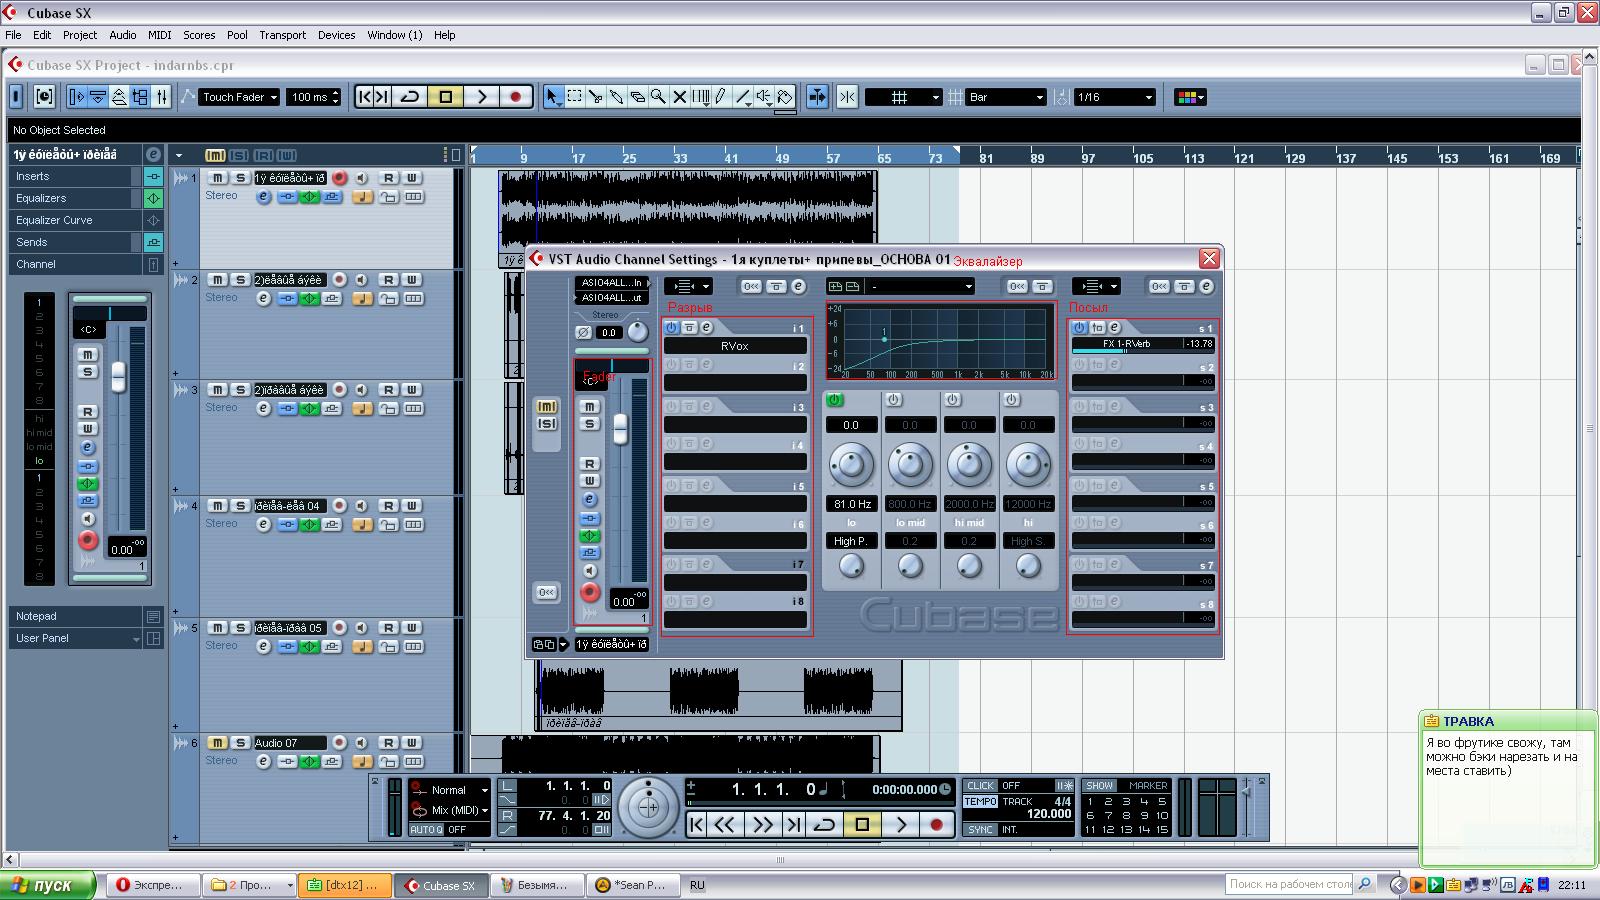Start recording from the Transport panel
The height and width of the screenshot is (900, 1600).
[x=936, y=825]
